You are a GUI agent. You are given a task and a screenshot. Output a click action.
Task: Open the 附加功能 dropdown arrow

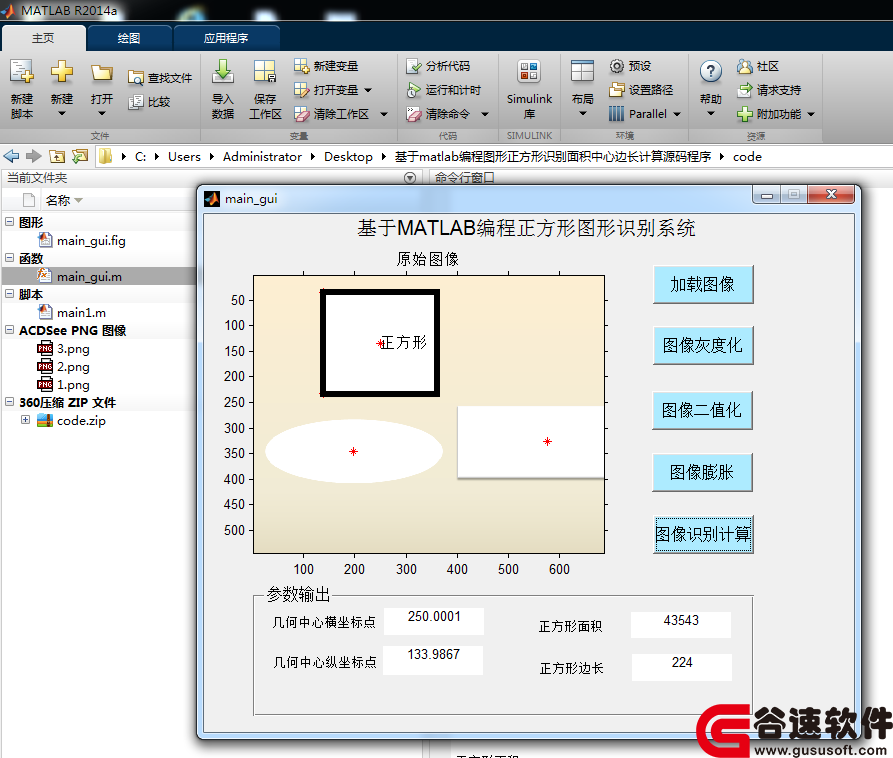[x=810, y=114]
